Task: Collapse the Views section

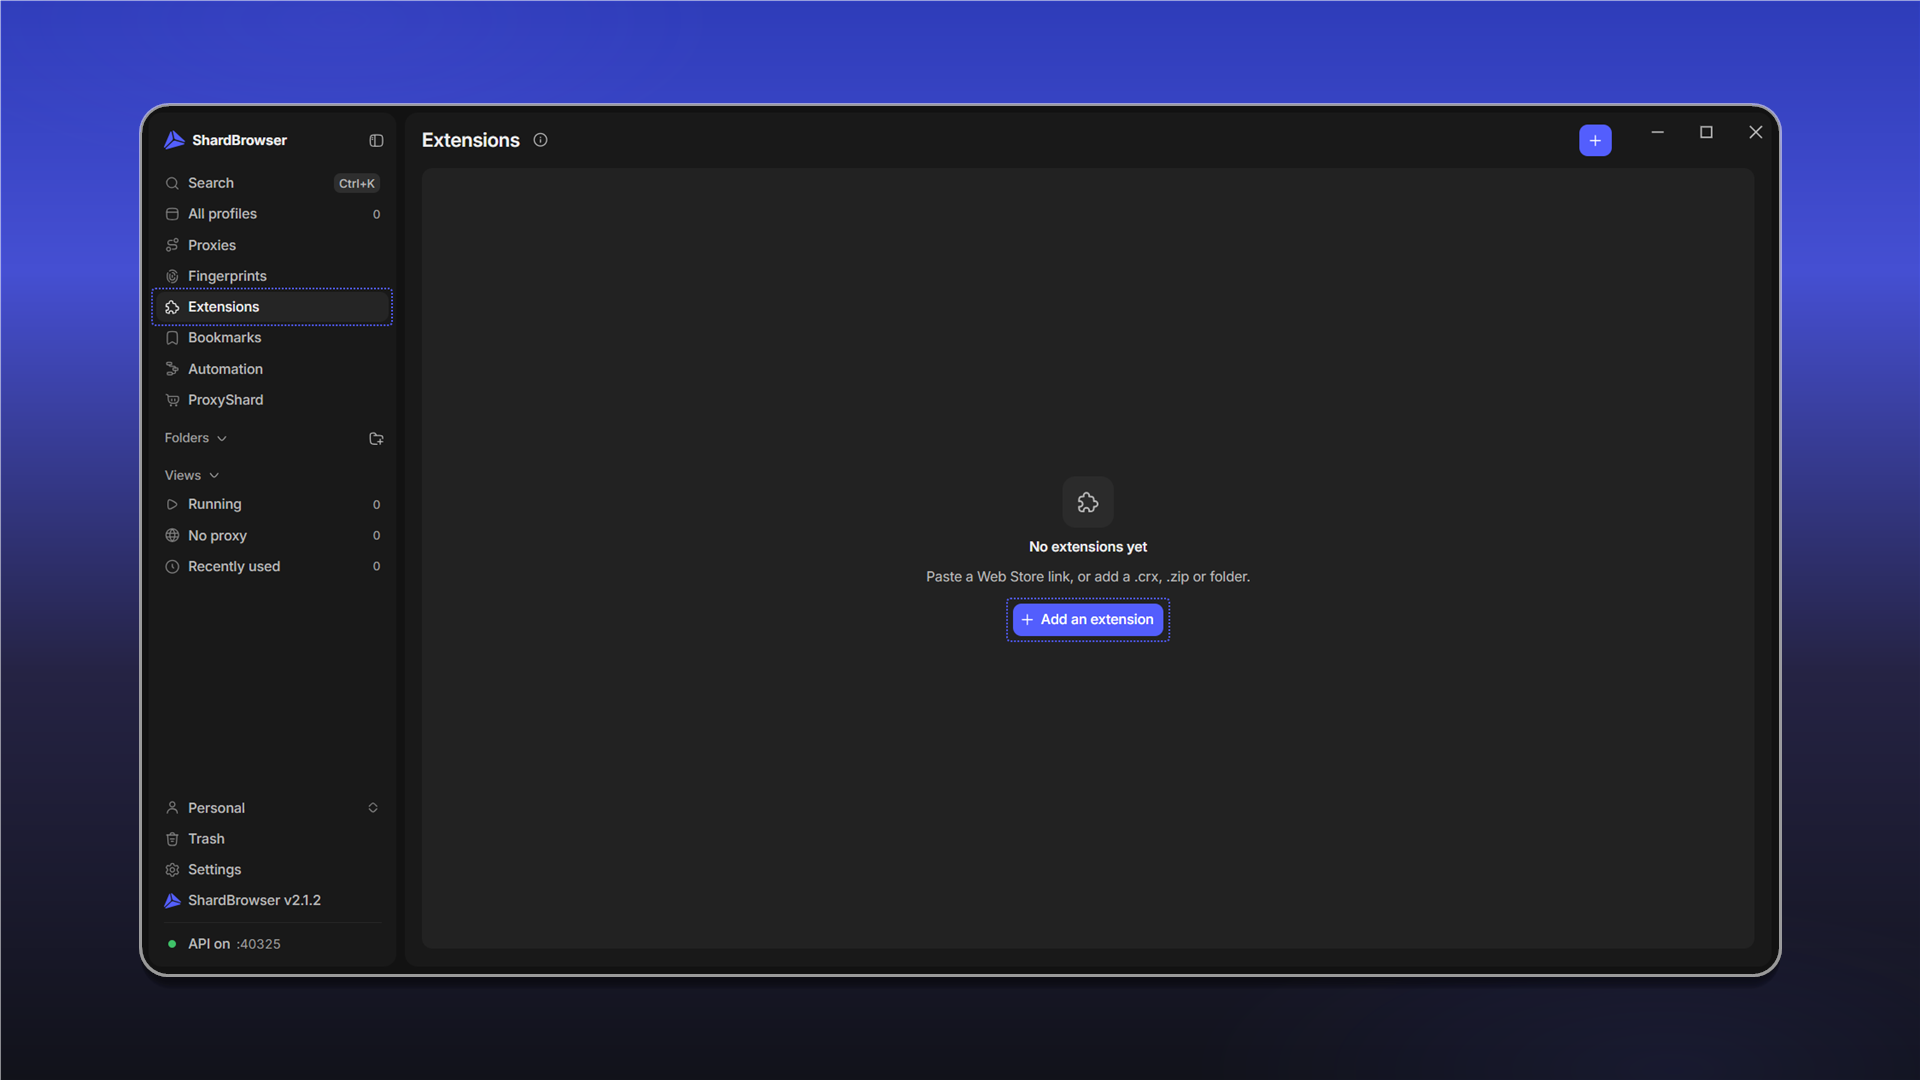Action: tap(192, 476)
